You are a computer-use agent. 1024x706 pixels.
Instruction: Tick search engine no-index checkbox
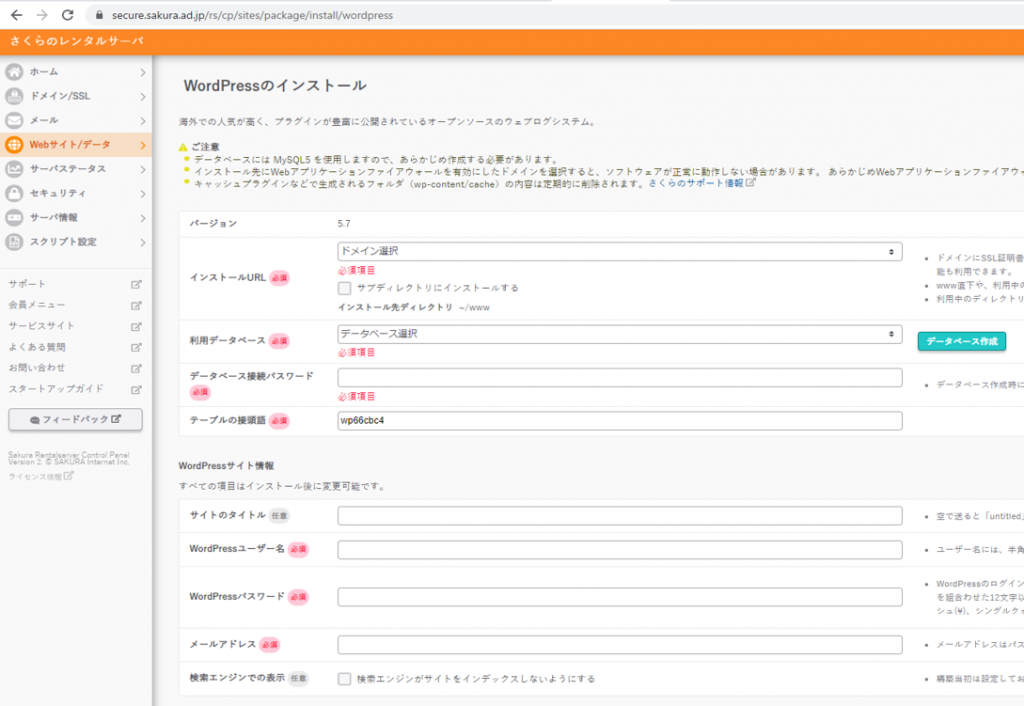tap(344, 679)
